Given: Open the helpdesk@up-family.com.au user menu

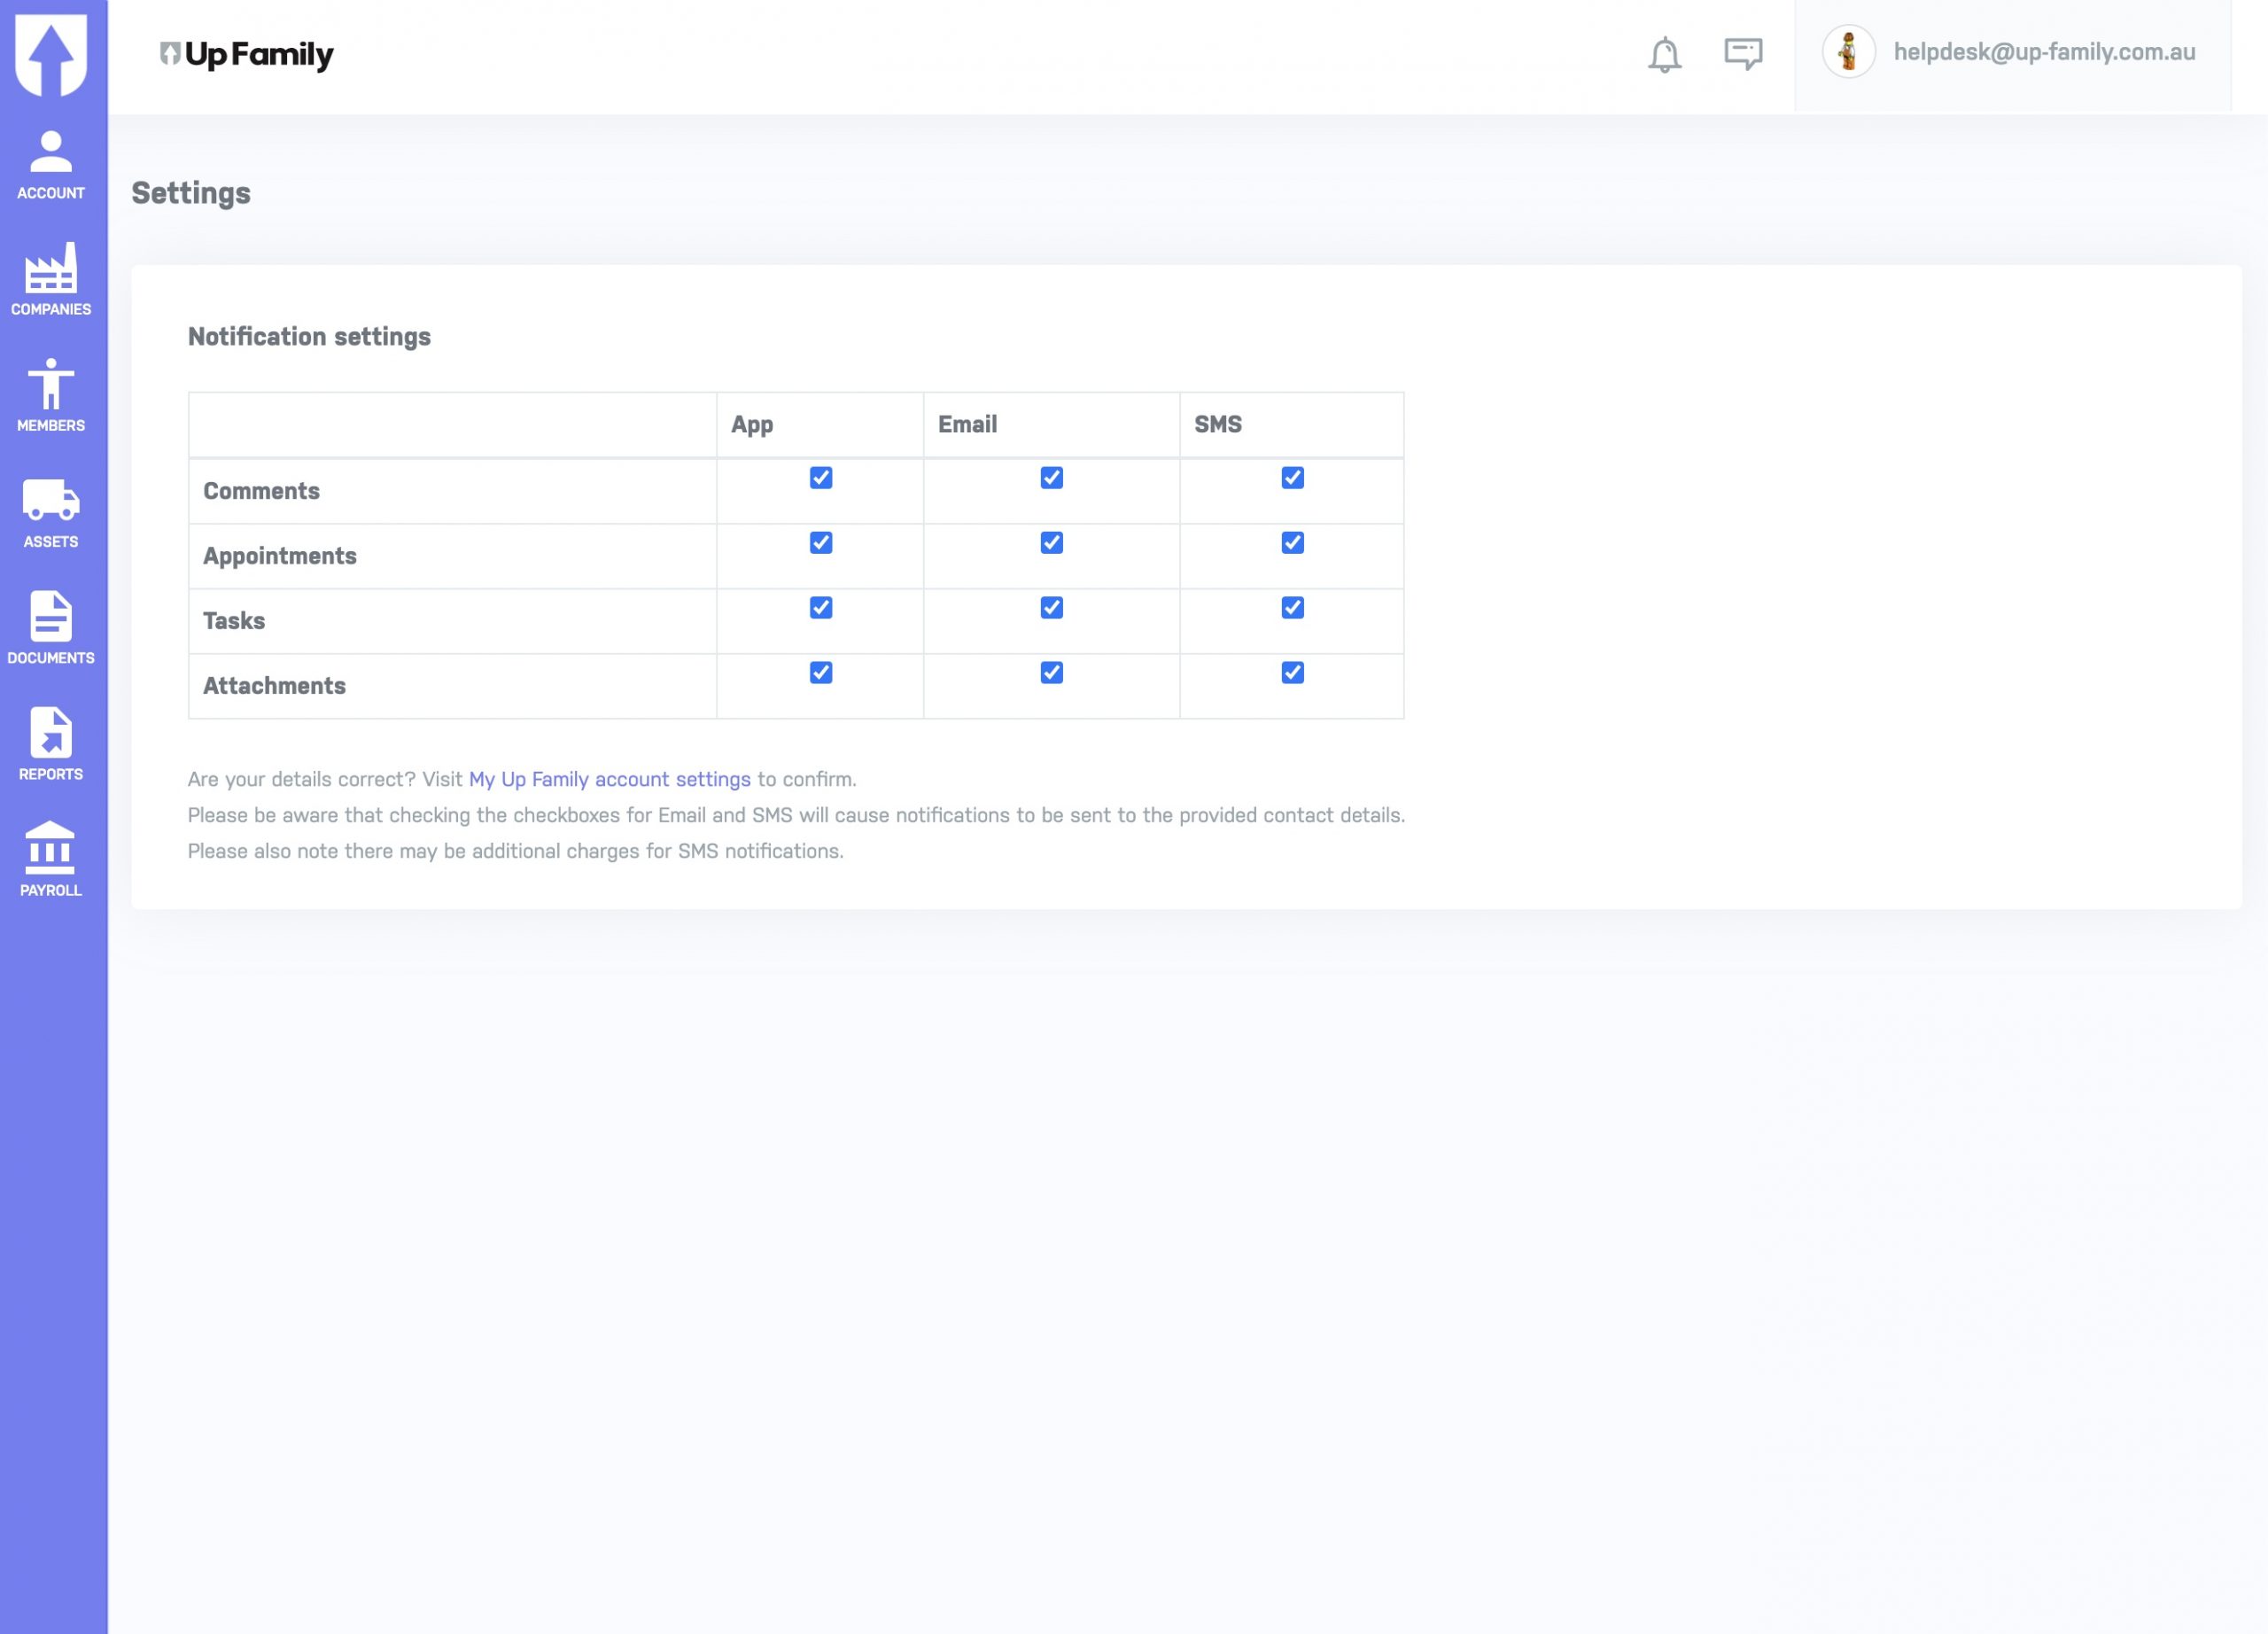Looking at the screenshot, I should point(2044,52).
